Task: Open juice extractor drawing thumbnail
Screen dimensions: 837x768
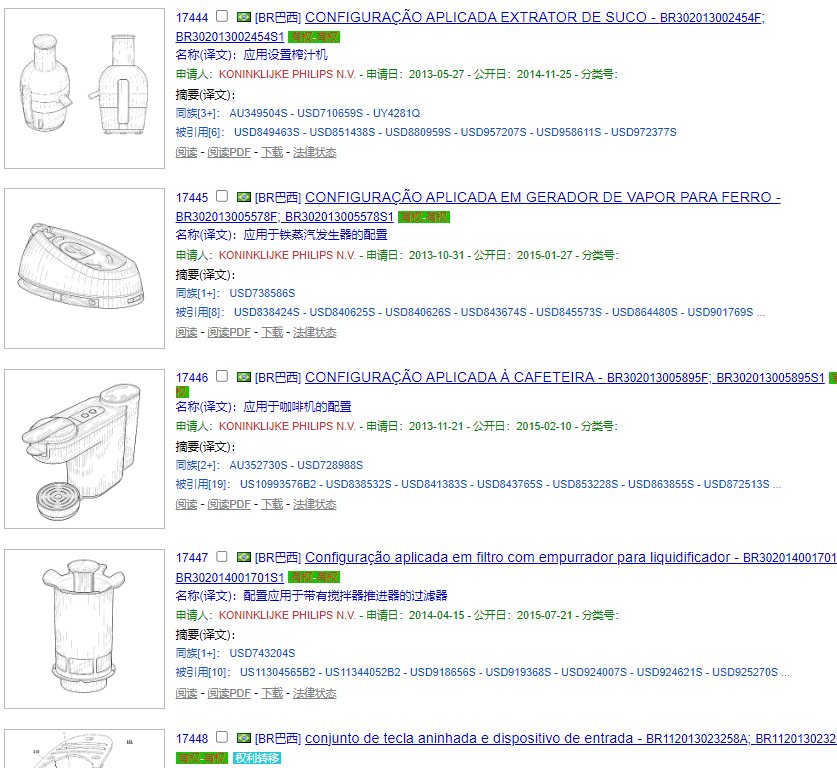Action: (84, 88)
